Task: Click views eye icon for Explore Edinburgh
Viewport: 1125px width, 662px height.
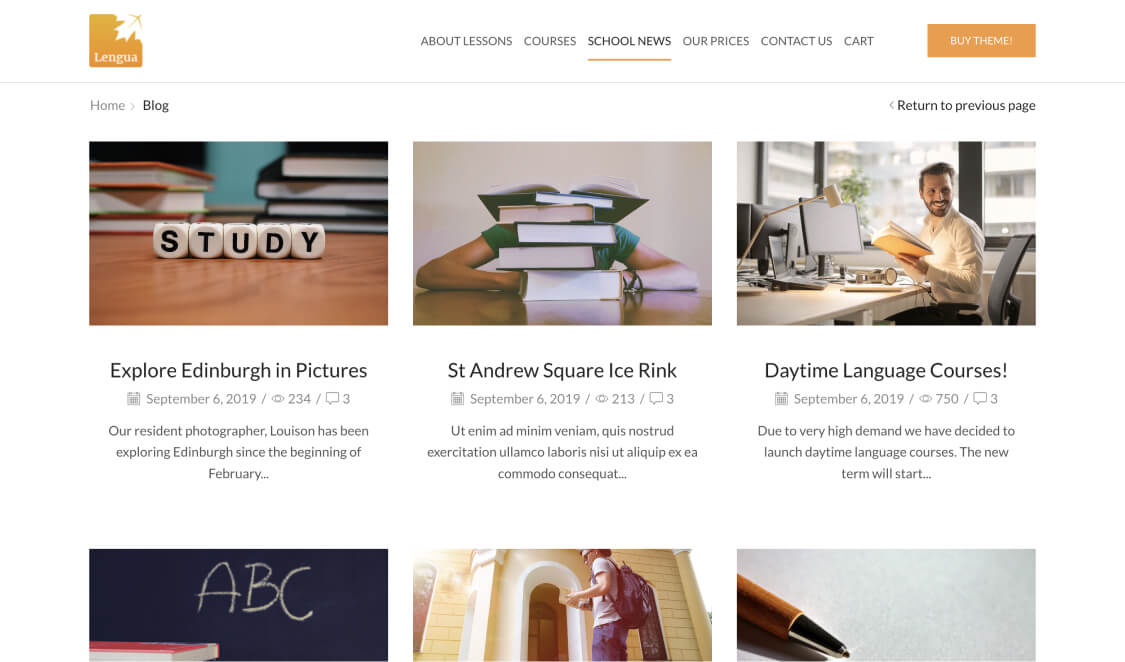Action: [278, 399]
